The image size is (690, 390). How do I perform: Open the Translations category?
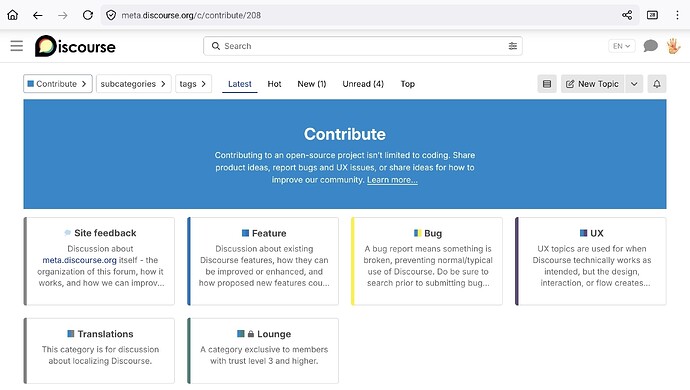point(105,334)
